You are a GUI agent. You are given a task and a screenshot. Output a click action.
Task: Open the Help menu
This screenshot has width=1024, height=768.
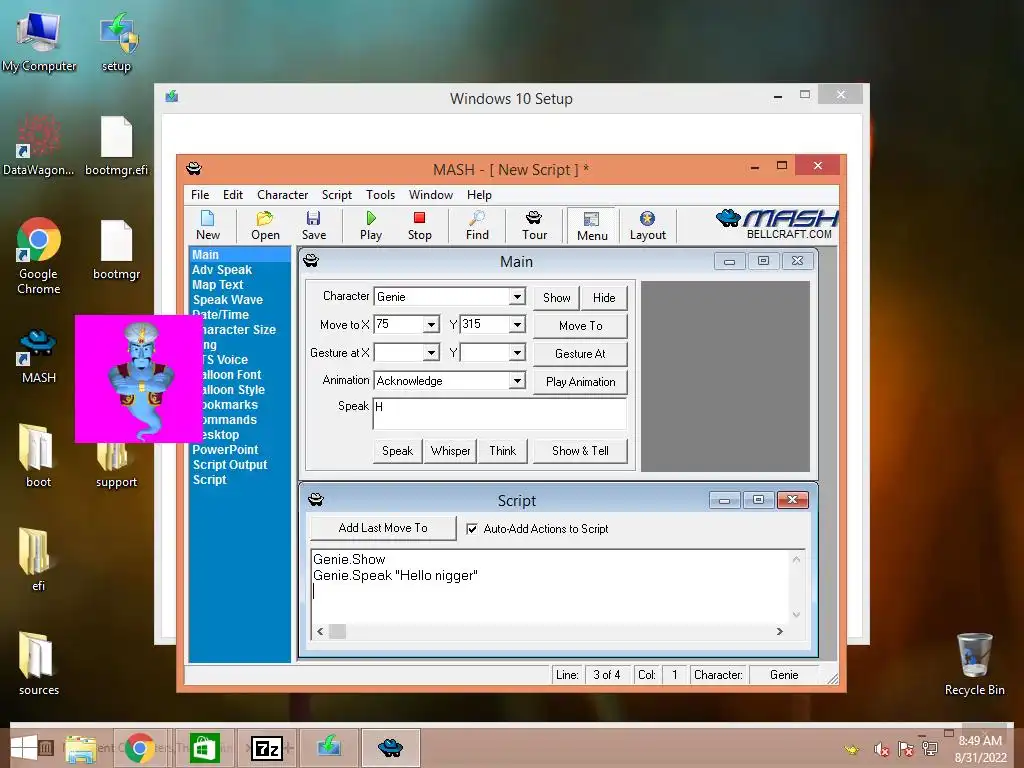(x=479, y=195)
